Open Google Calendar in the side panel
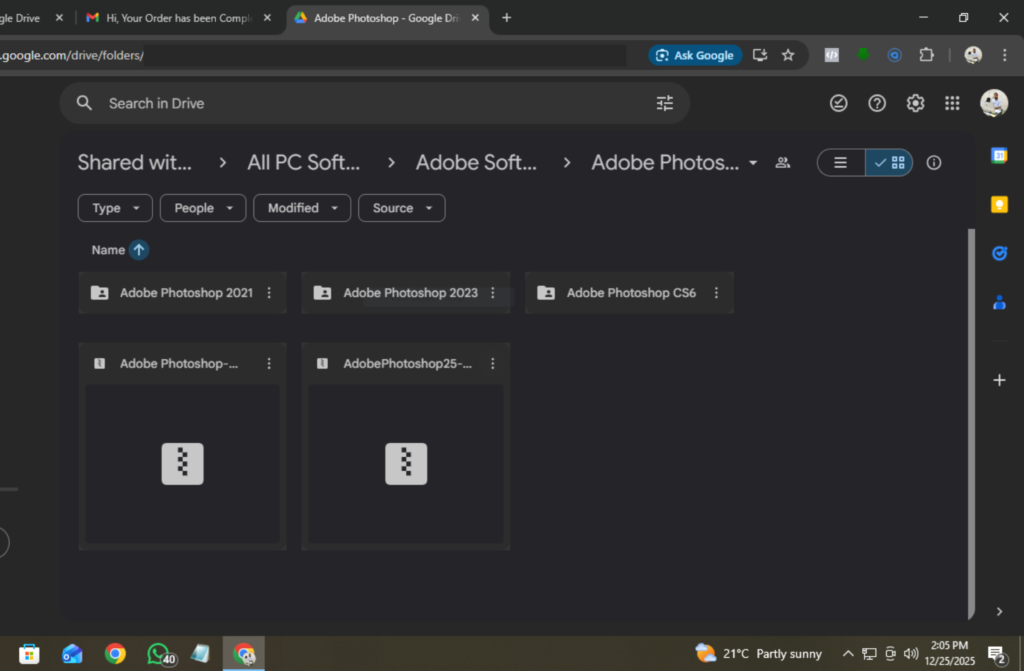This screenshot has width=1024, height=671. (x=998, y=156)
